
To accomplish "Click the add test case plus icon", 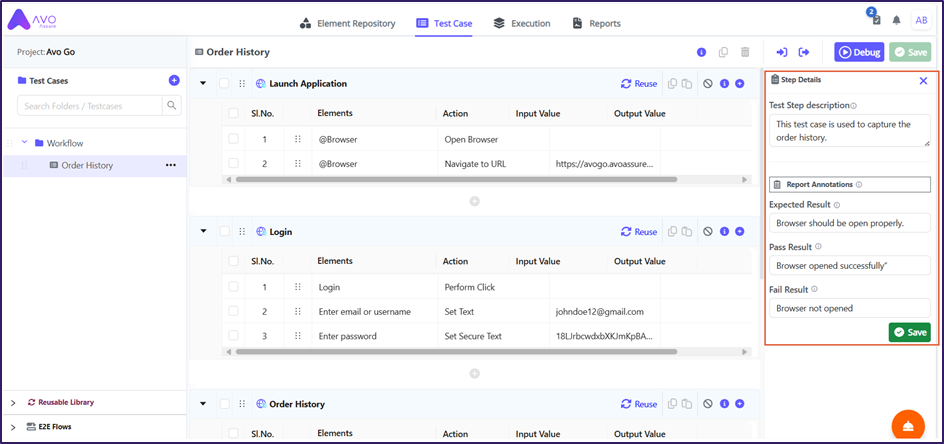I will 174,81.
